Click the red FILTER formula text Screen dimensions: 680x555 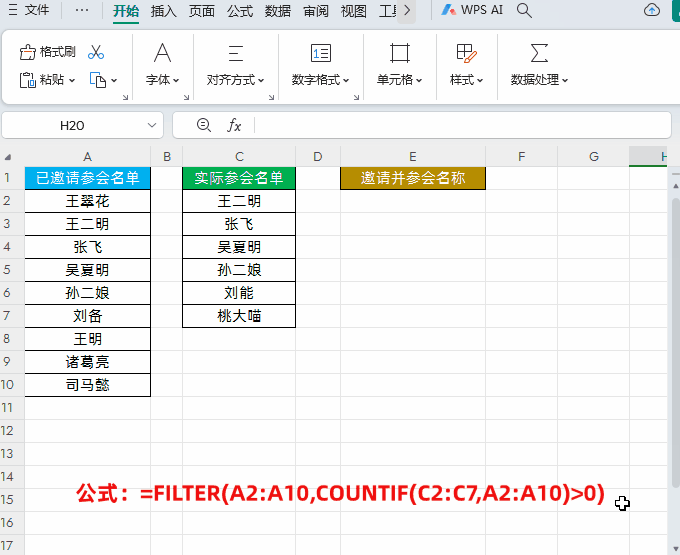(340, 493)
